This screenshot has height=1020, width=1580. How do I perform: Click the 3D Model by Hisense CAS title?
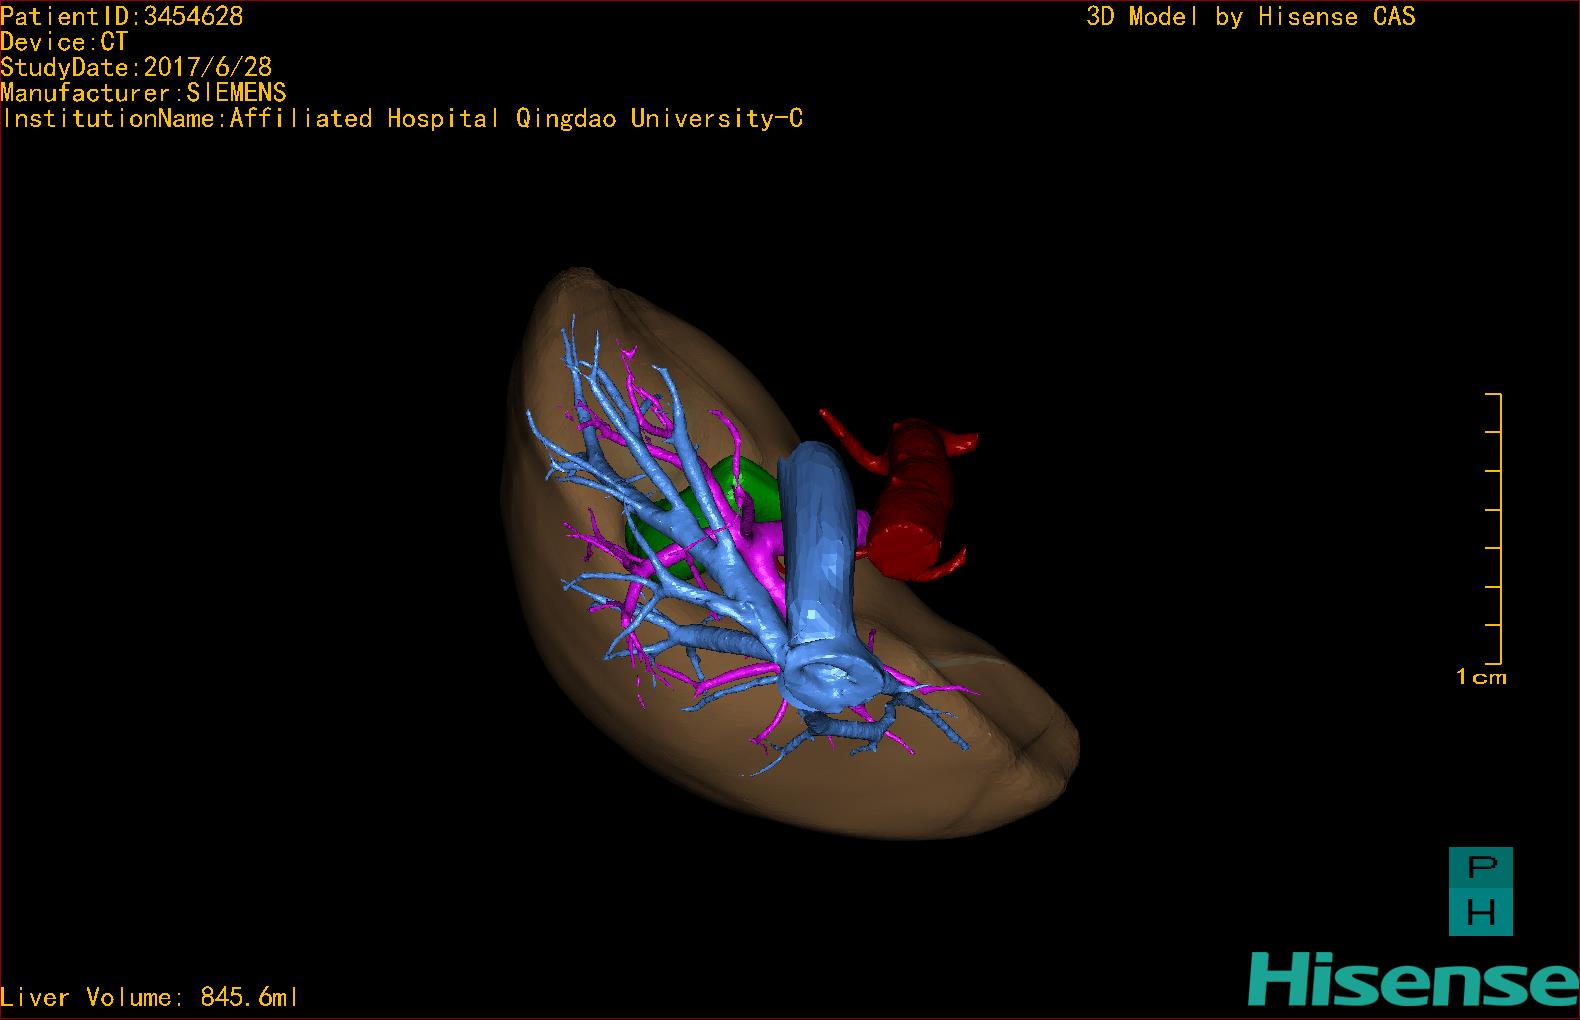coord(1250,17)
